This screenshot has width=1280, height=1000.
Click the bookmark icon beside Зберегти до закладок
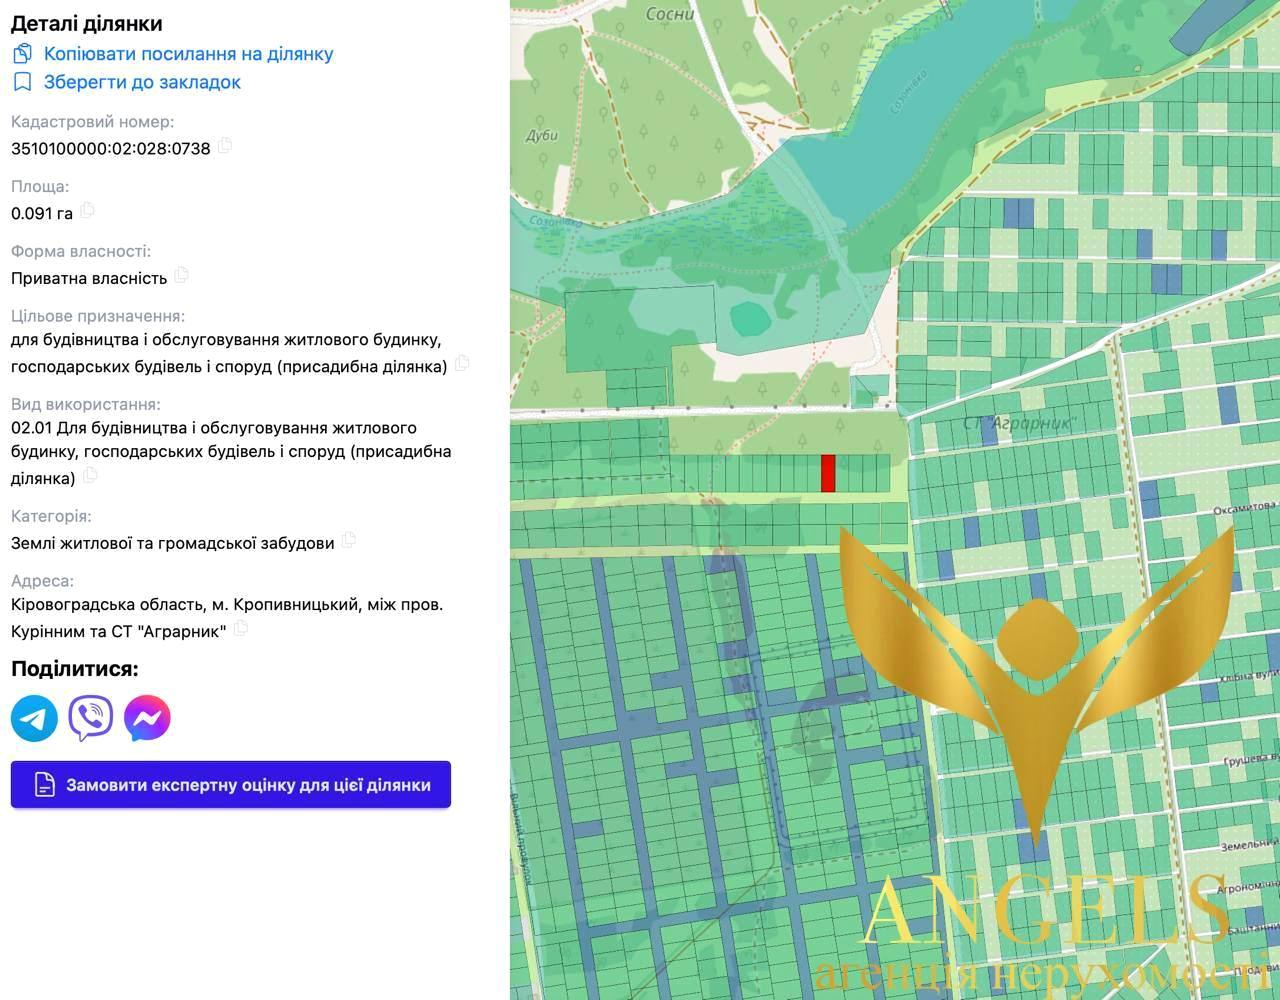(x=22, y=82)
